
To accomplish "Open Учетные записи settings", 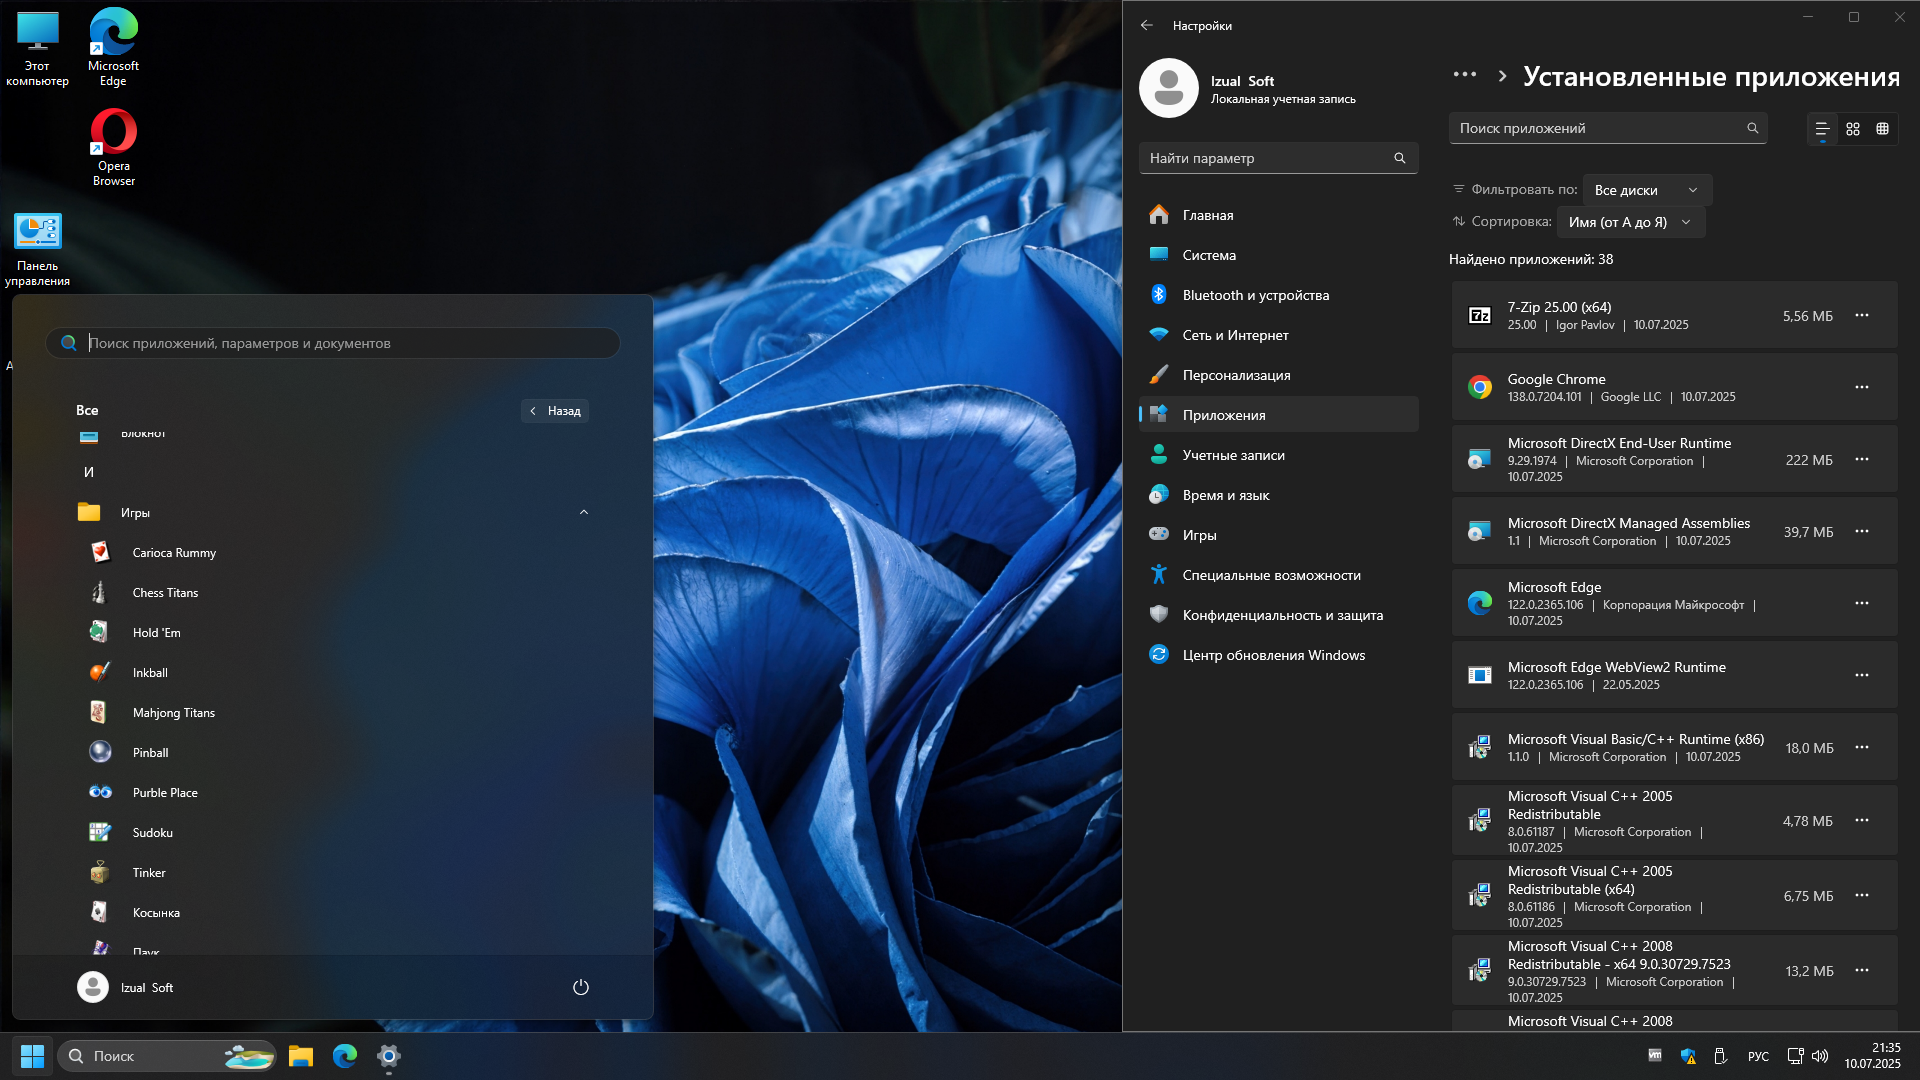I will [1278, 455].
